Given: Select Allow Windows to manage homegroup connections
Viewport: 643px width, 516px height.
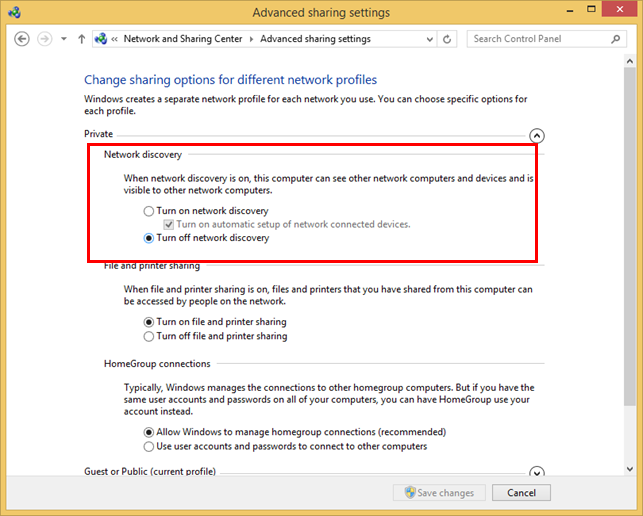Looking at the screenshot, I should pos(294,432).
